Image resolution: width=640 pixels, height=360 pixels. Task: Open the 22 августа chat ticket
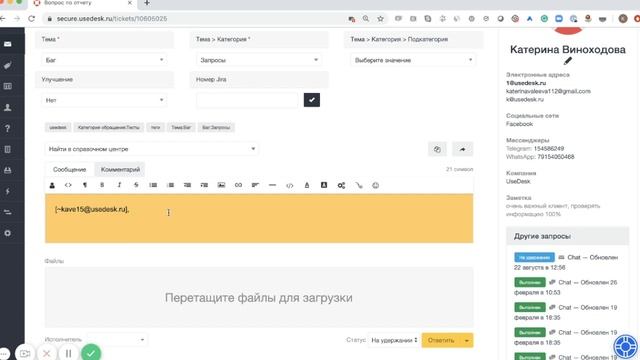[567, 262]
